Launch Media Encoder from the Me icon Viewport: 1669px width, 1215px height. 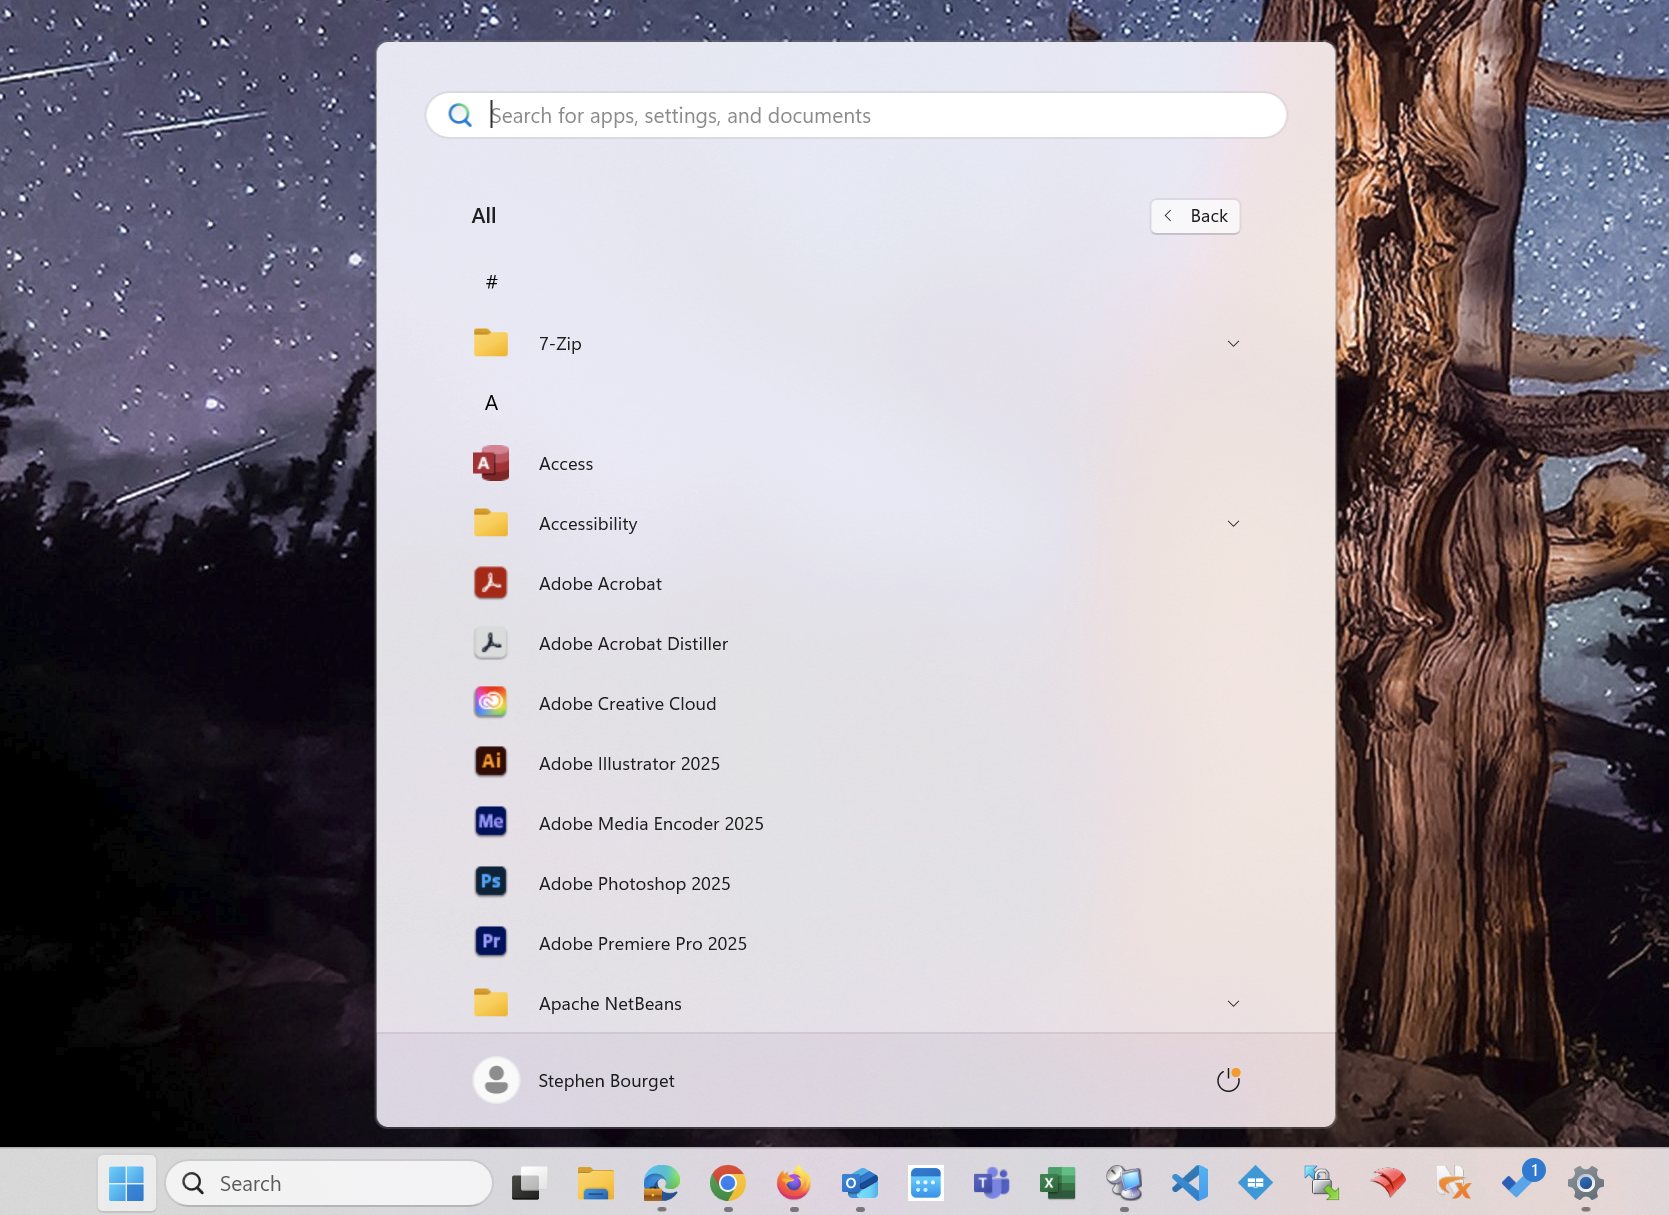[491, 822]
